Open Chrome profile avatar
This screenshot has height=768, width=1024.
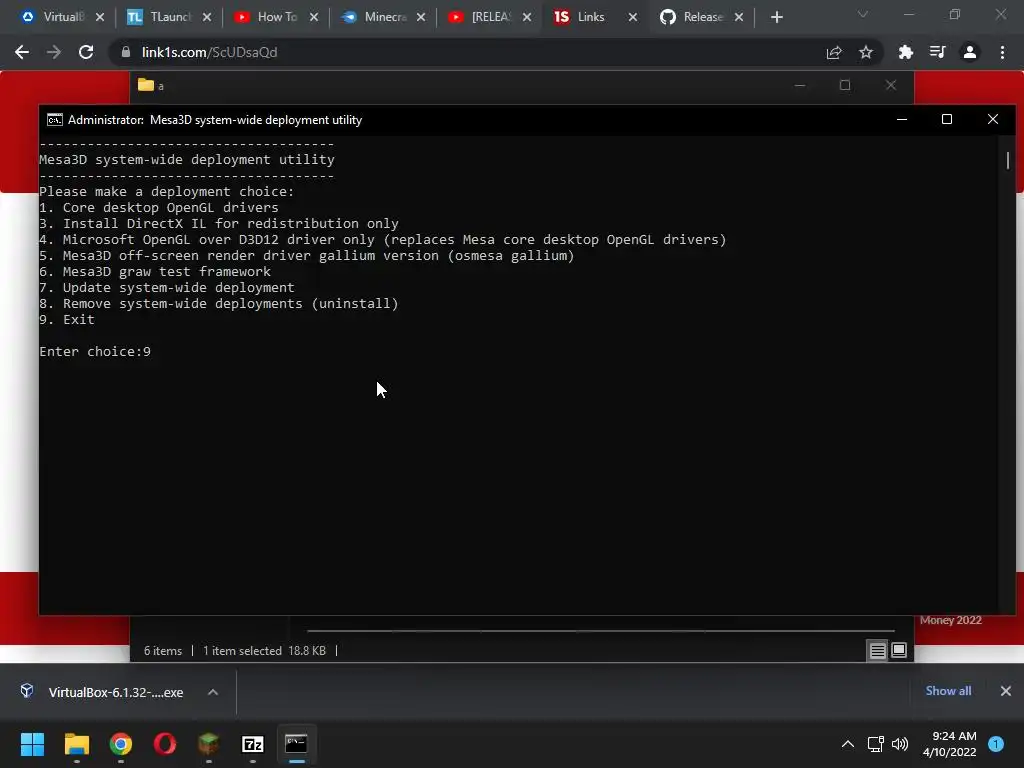pos(970,52)
